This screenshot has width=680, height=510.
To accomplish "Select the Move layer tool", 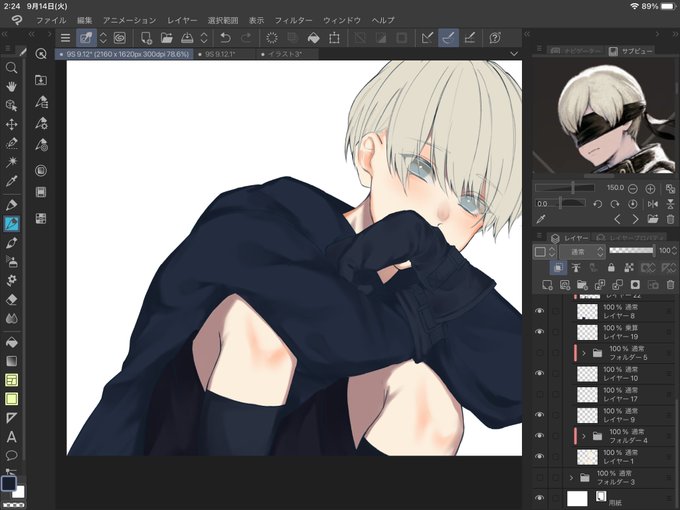I will point(11,124).
